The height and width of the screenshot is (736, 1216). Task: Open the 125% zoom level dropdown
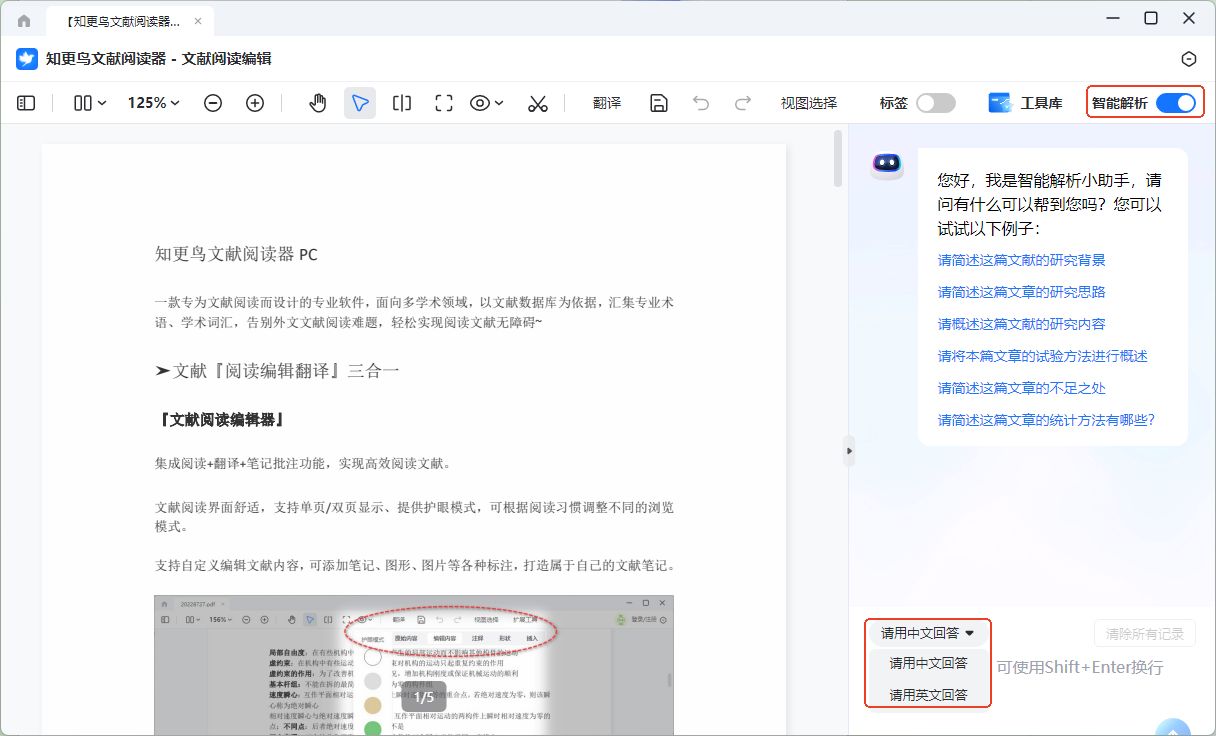pos(154,103)
